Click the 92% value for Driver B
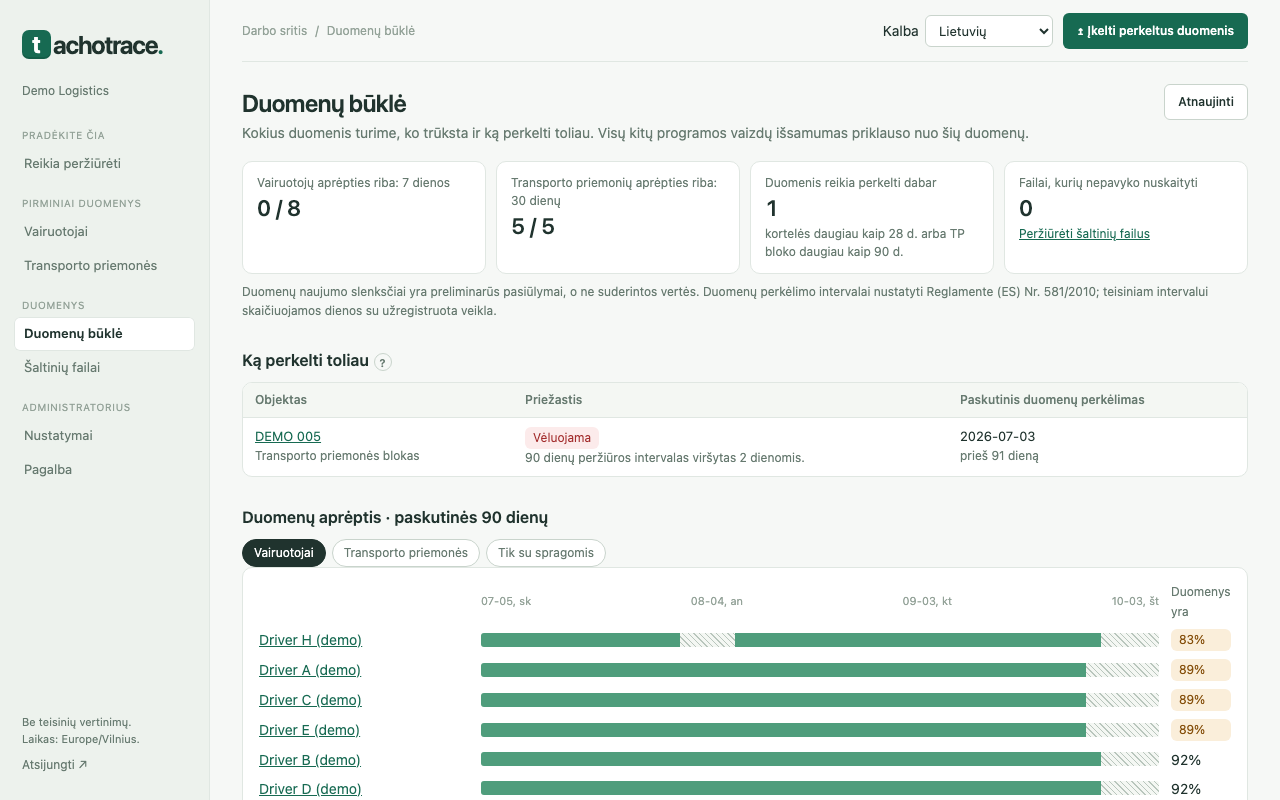 point(1186,760)
